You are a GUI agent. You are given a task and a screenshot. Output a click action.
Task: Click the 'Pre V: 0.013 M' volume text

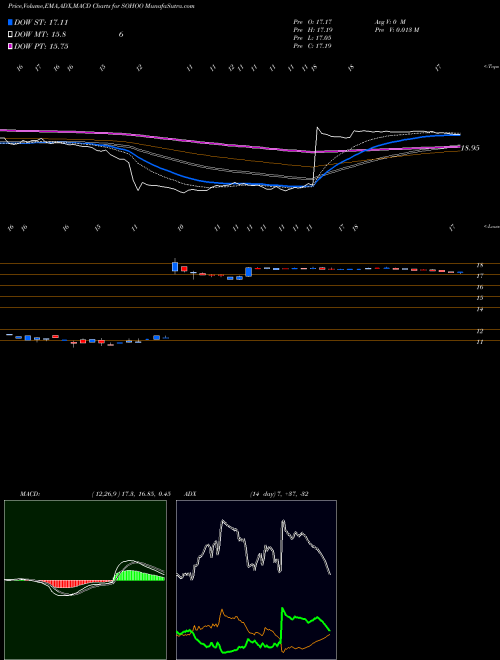(x=397, y=29)
